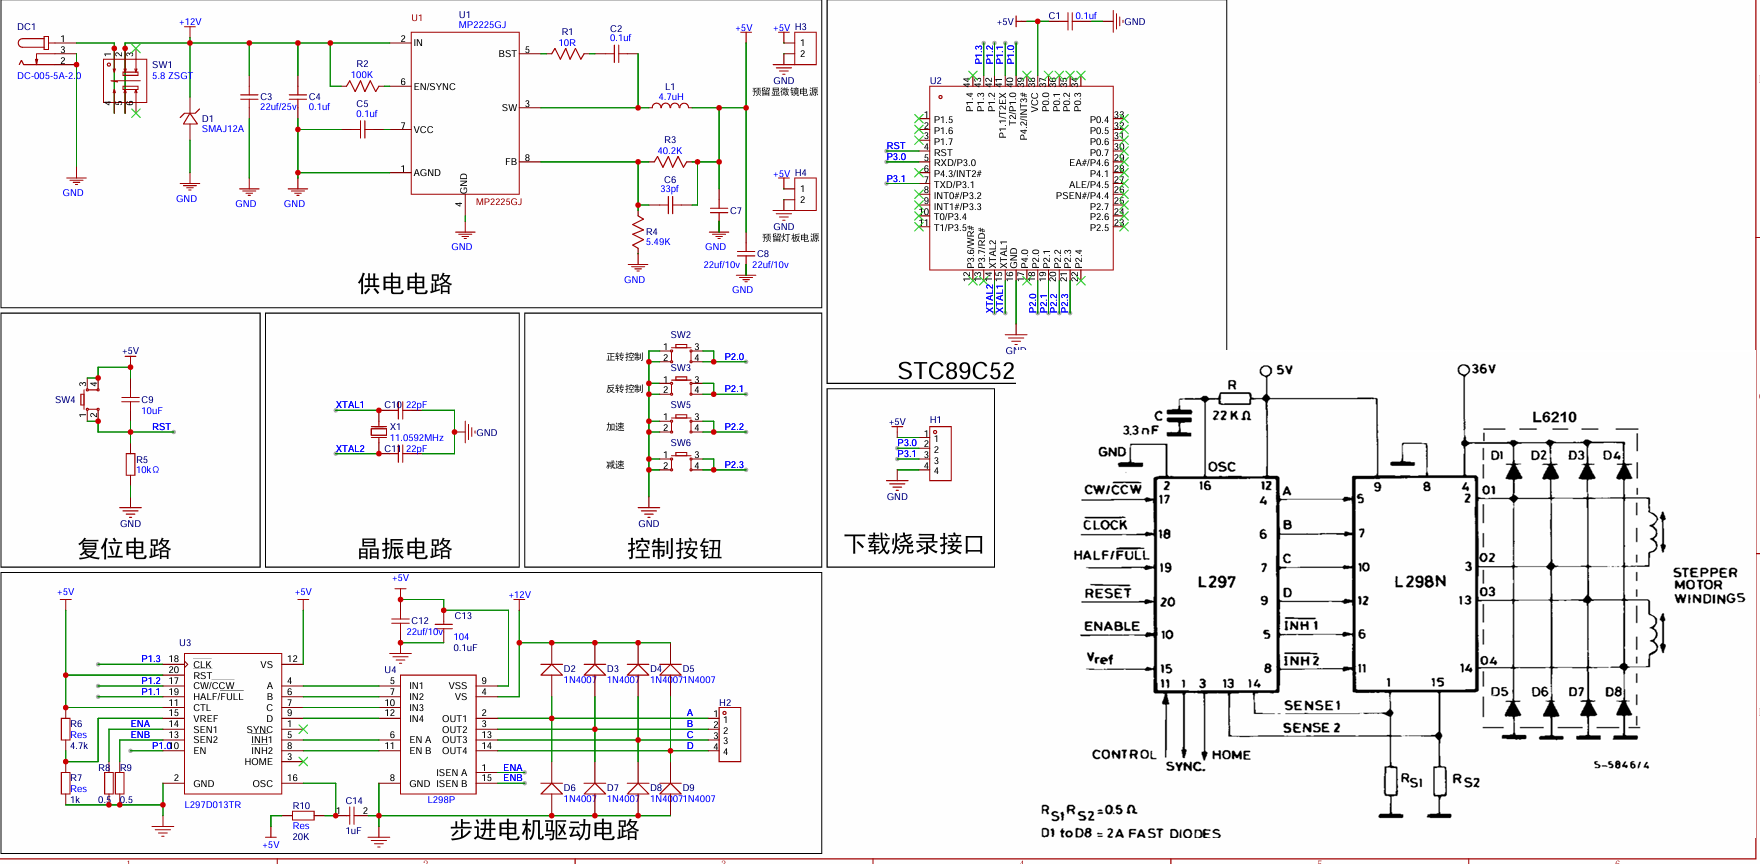The width and height of the screenshot is (1760, 864).
Task: Select the 预留灯板电源 label
Action: [x=790, y=238]
